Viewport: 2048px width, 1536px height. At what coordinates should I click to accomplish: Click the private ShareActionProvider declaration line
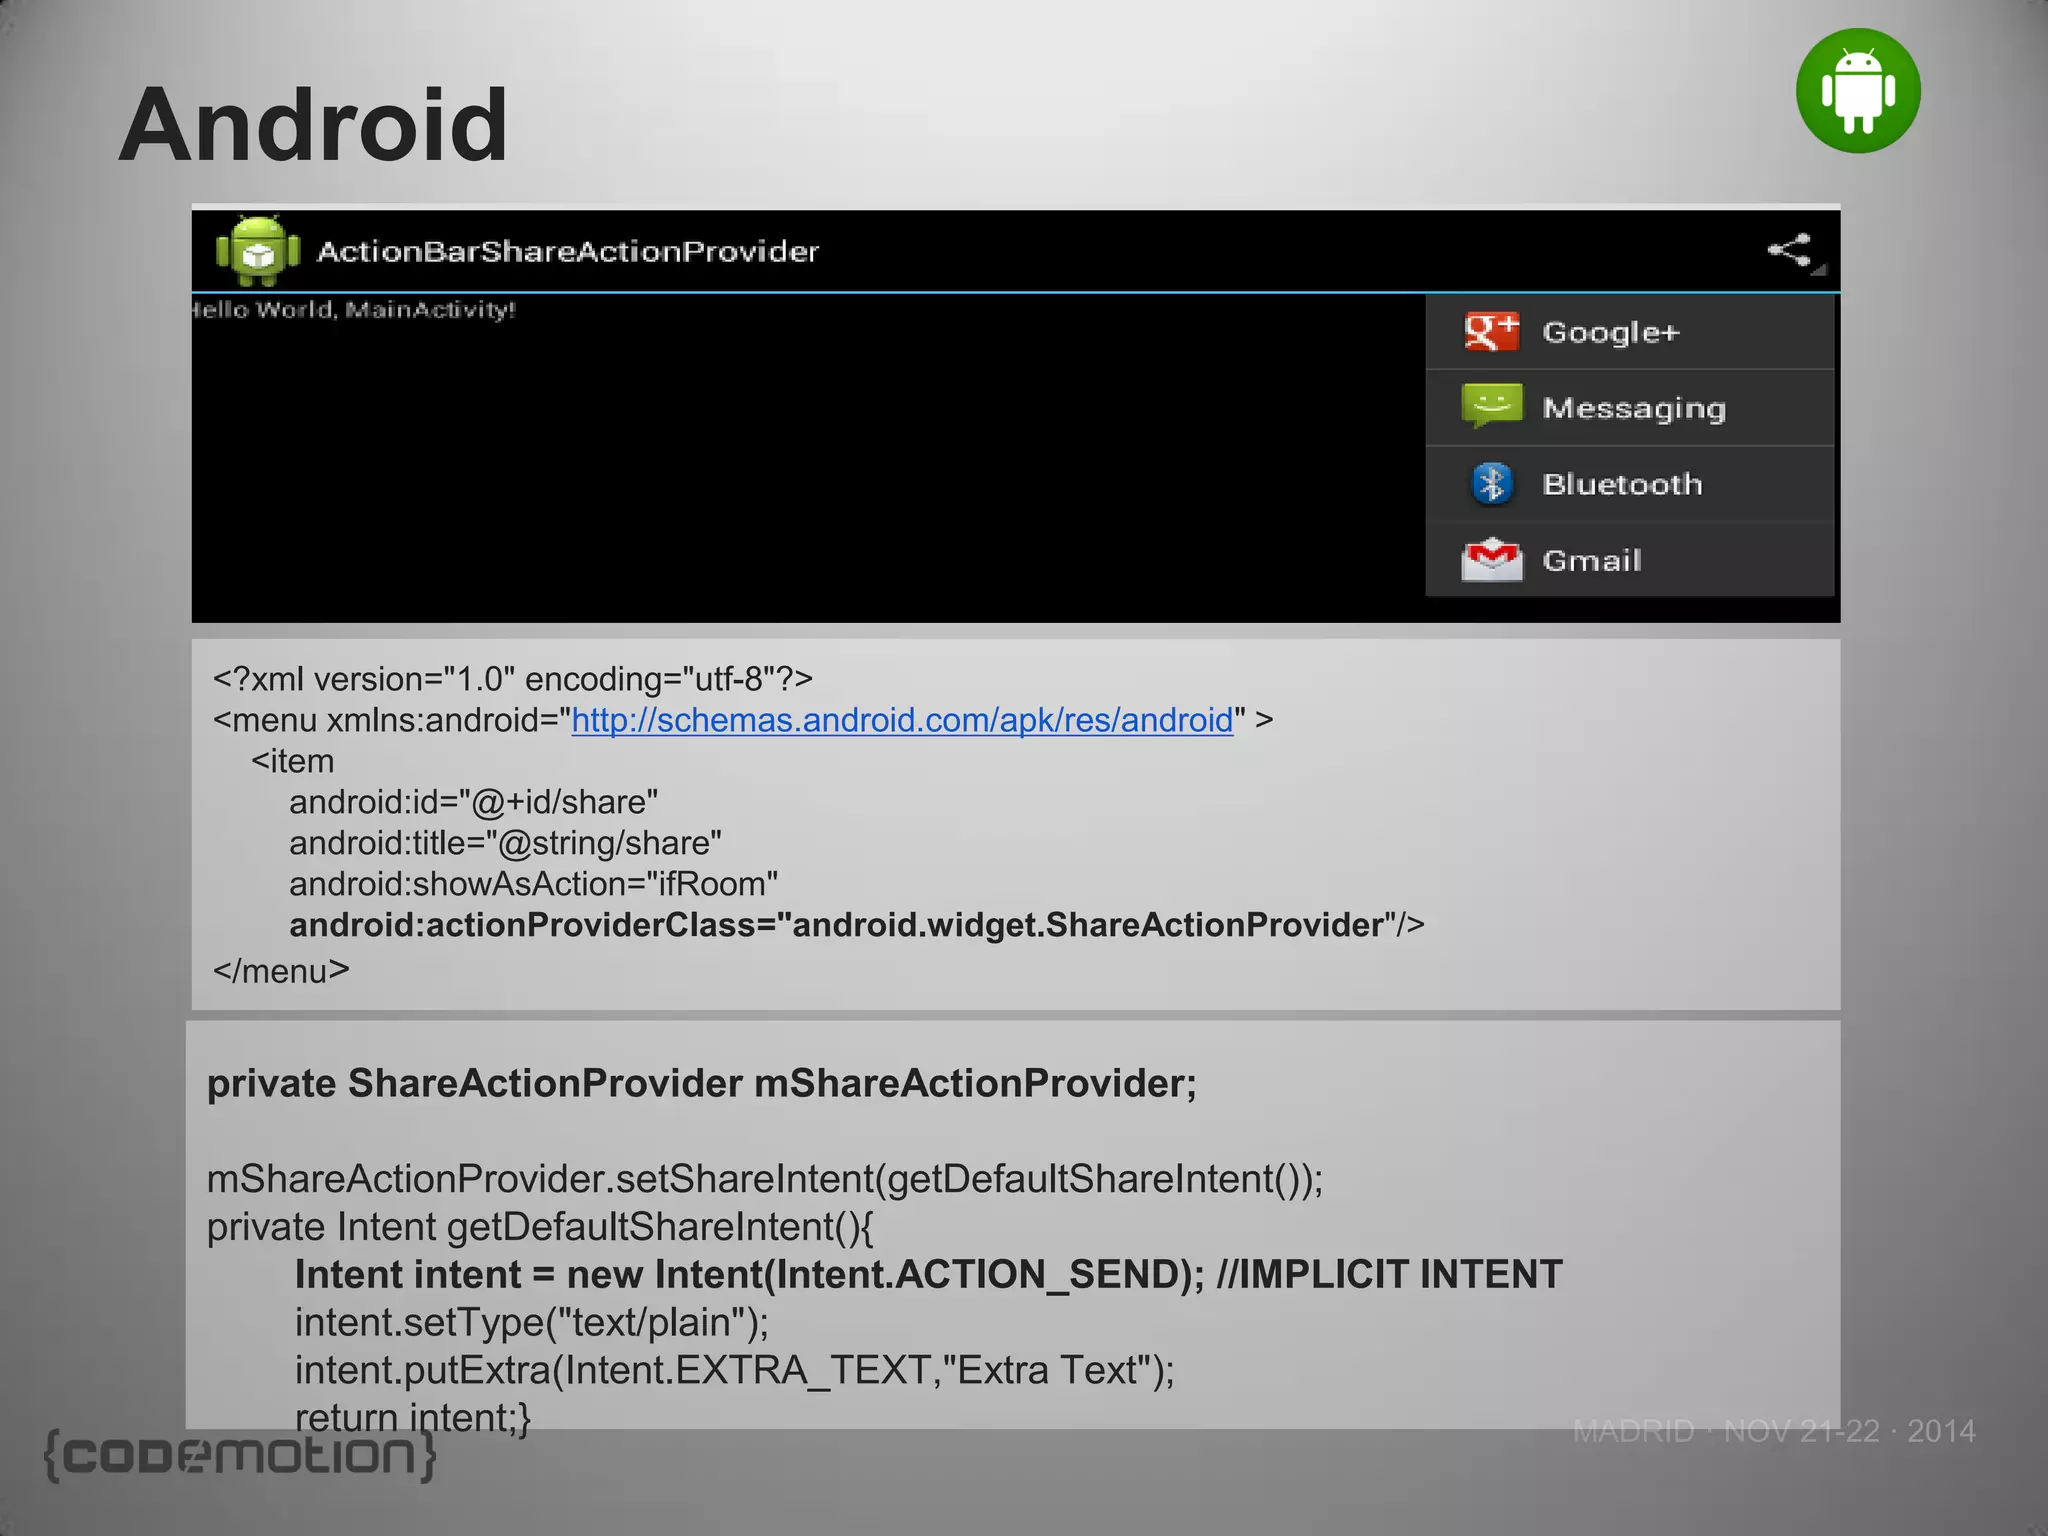click(x=701, y=1084)
